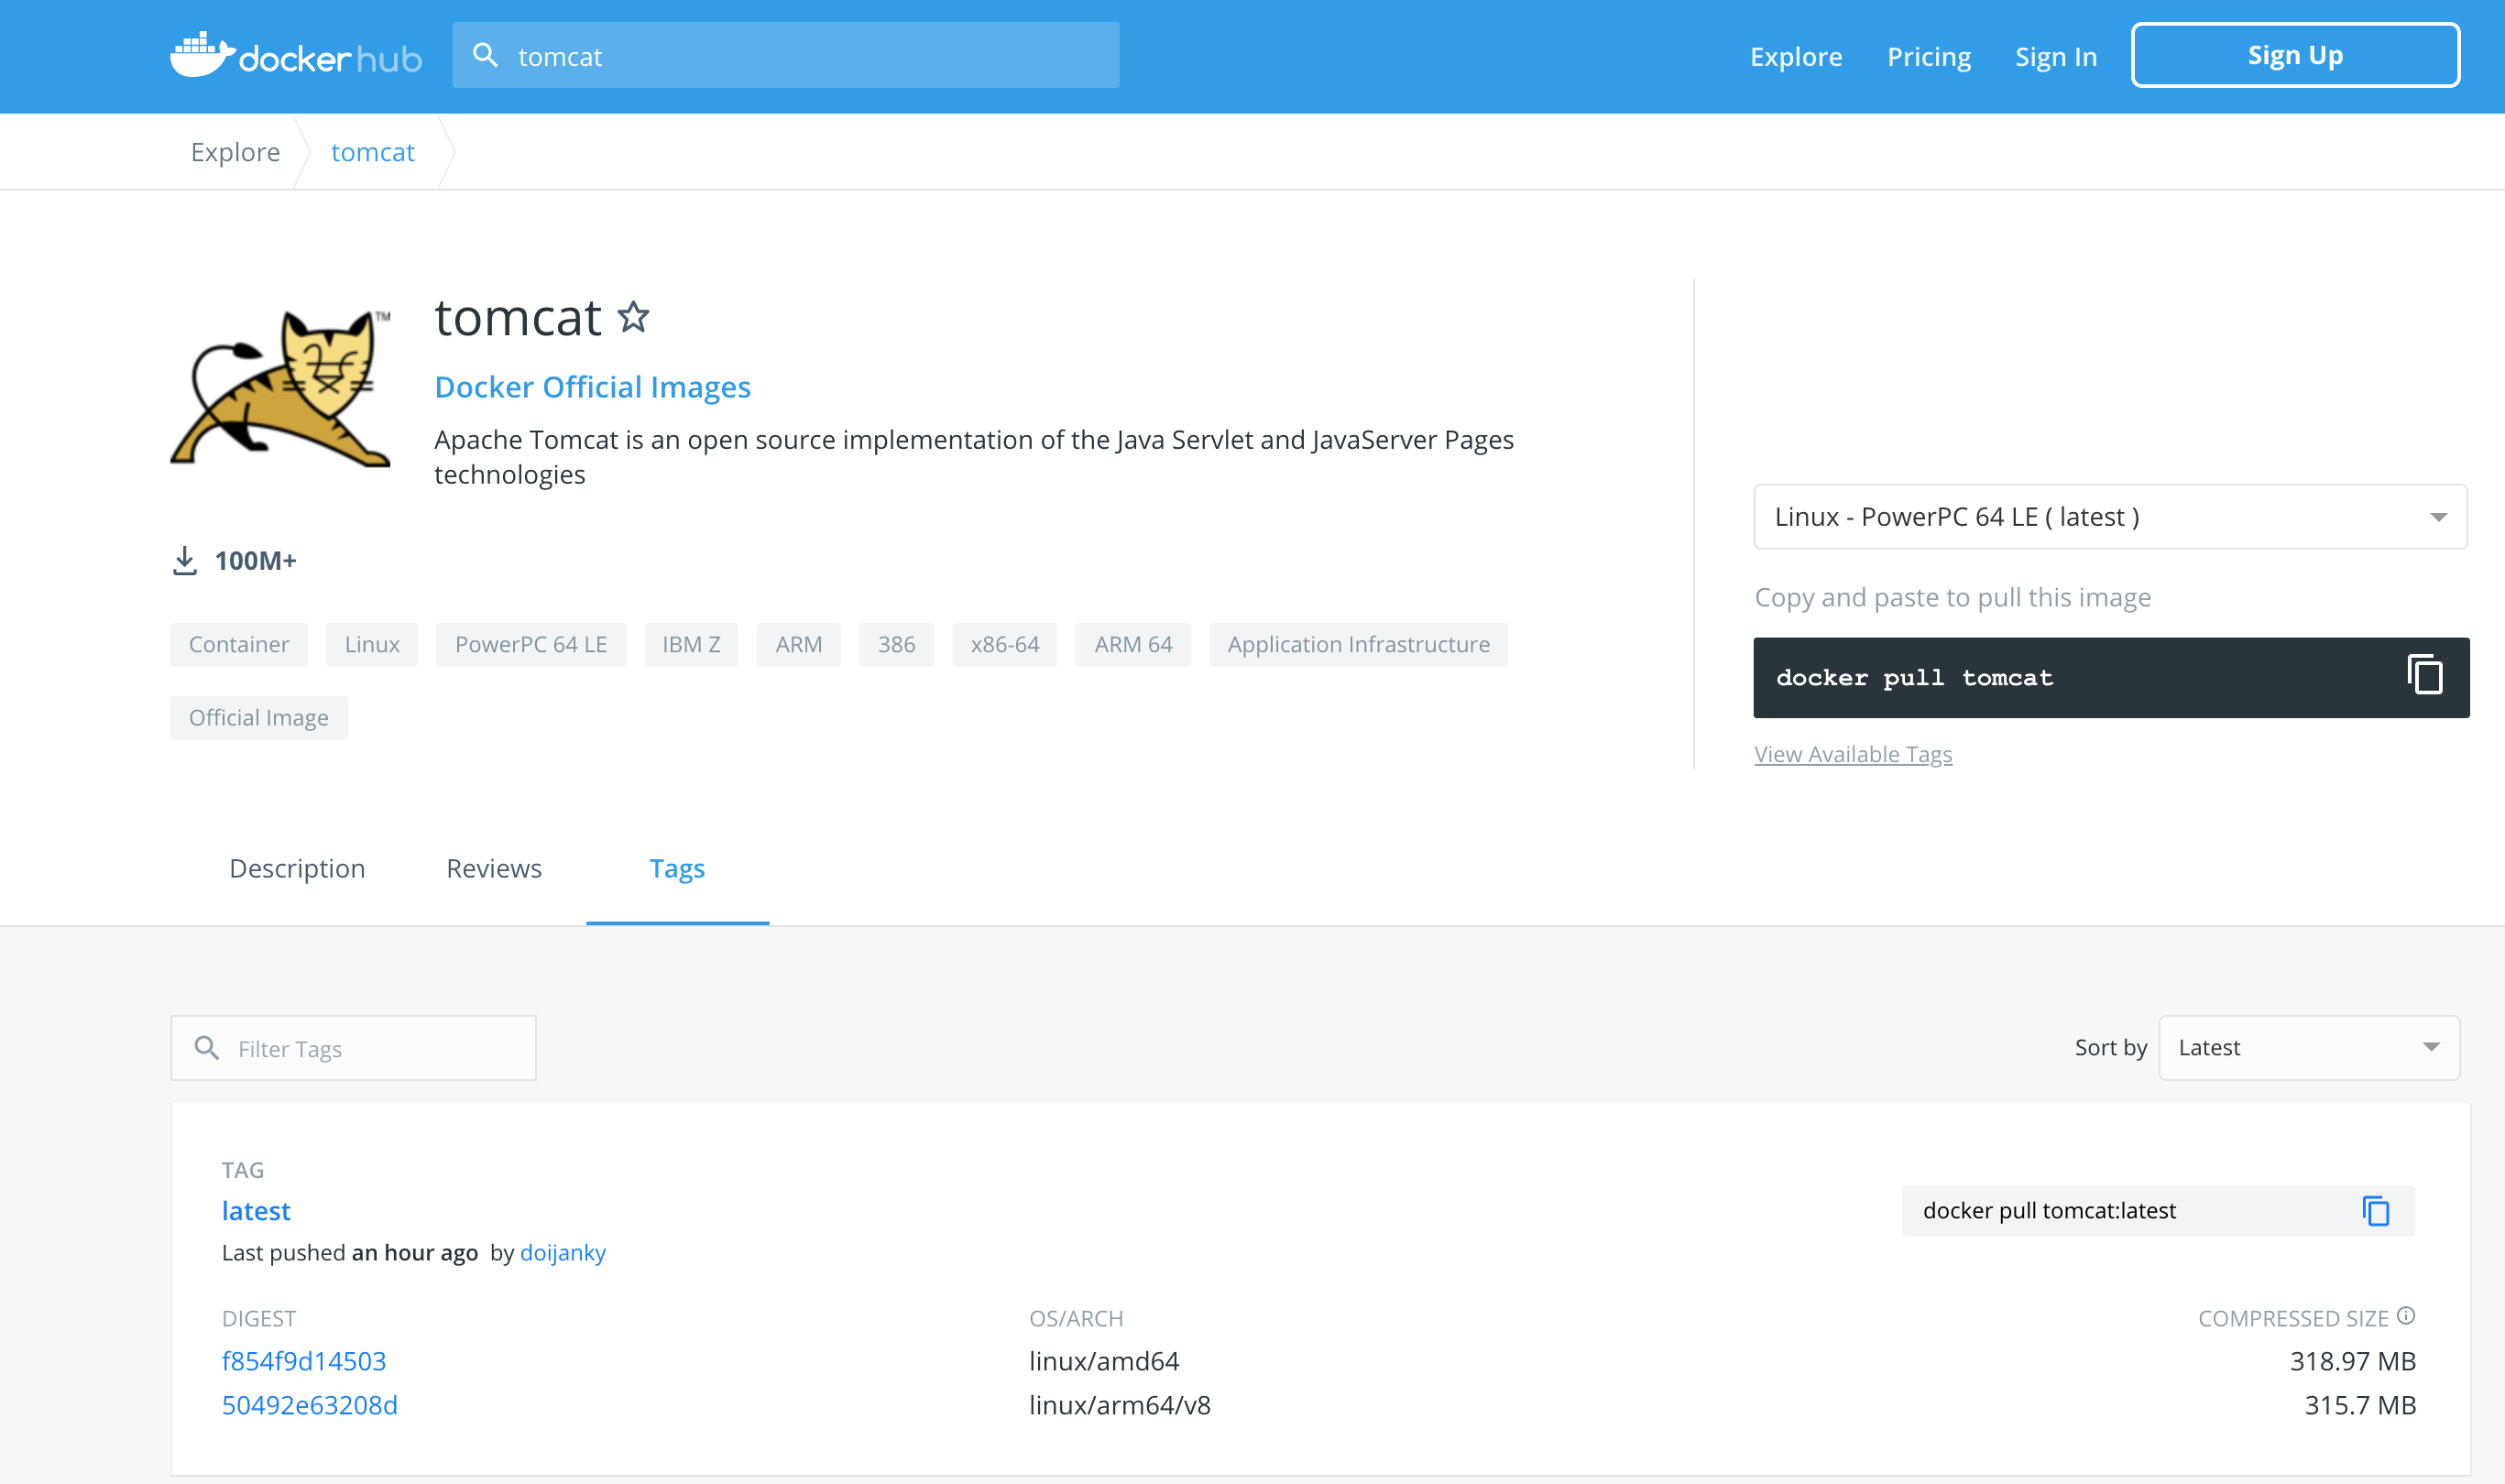Focus the tomcat search field
This screenshot has height=1484, width=2505.
coord(785,55)
